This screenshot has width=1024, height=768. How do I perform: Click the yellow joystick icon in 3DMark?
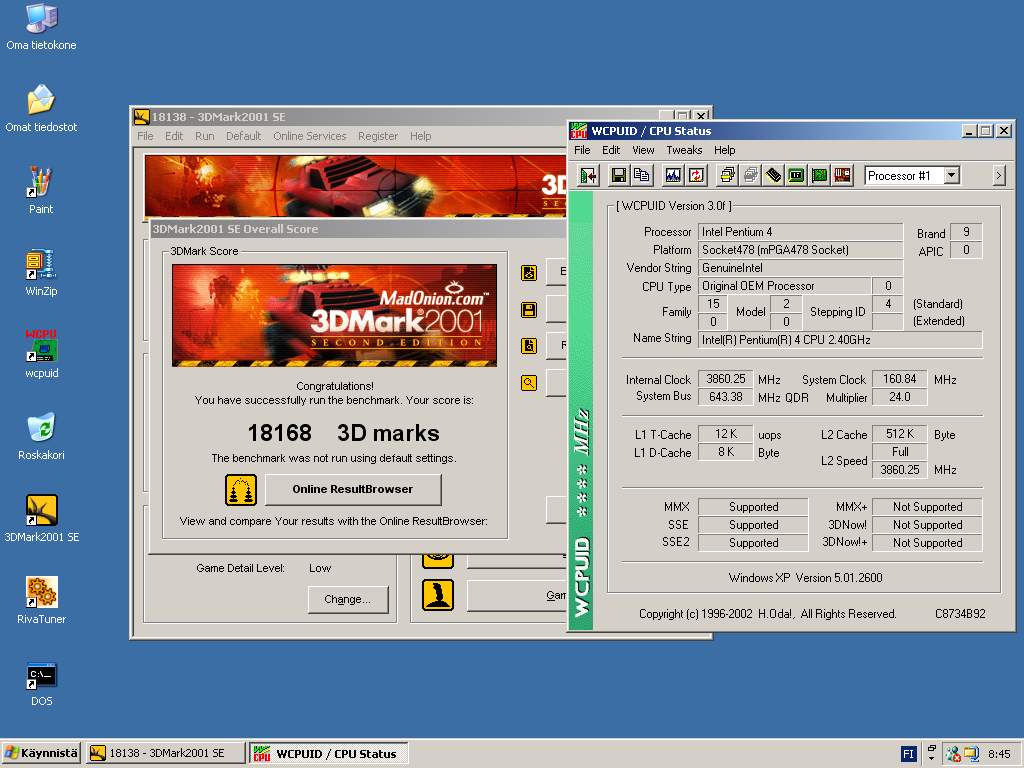(x=437, y=595)
